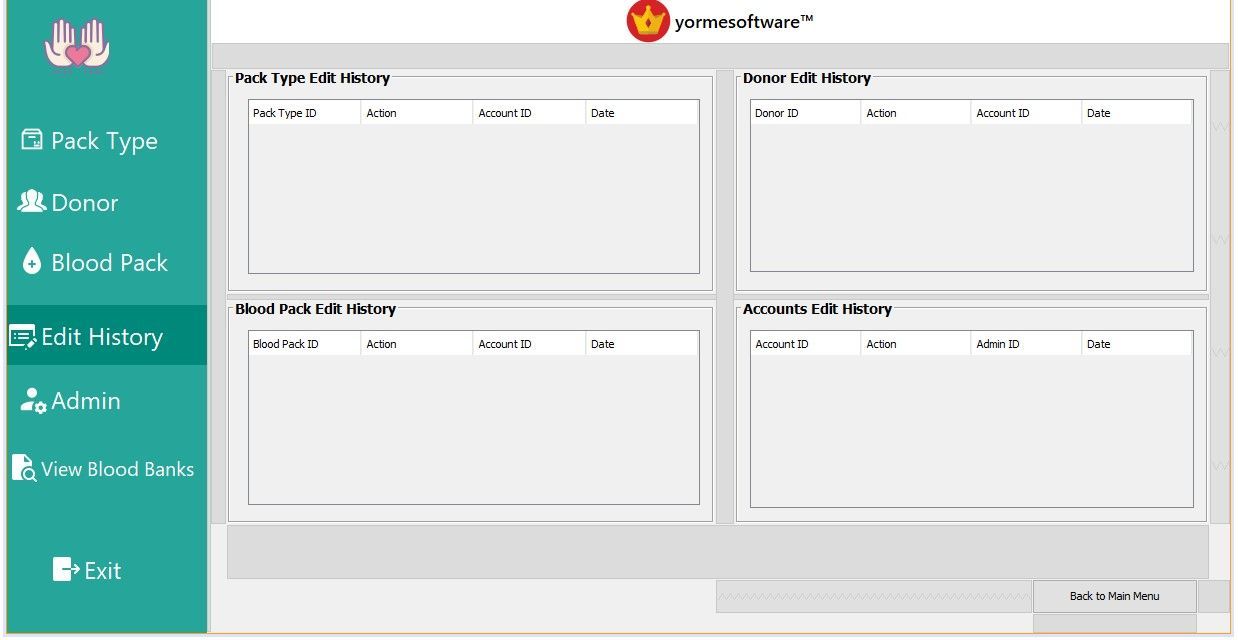
Task: Click the yormesoftware brand text
Action: tap(744, 21)
